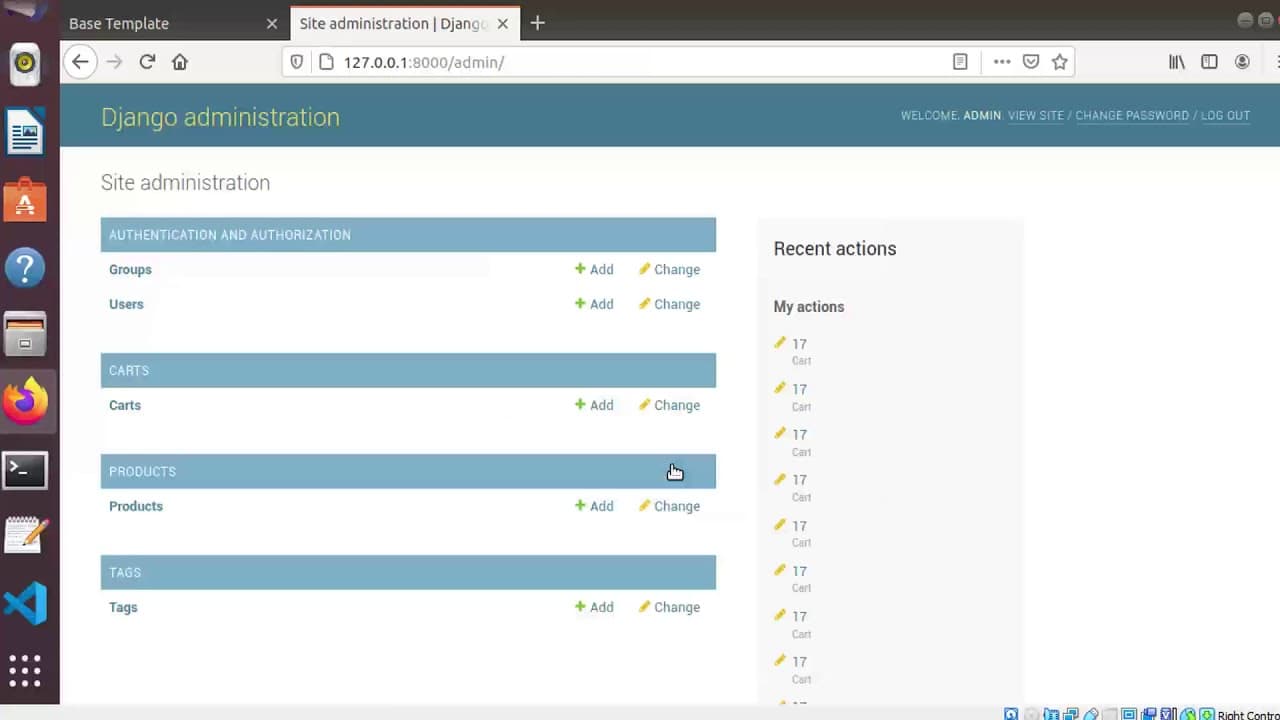Open the page actions three-dot menu
Screen dimensions: 1280x720
point(1002,62)
